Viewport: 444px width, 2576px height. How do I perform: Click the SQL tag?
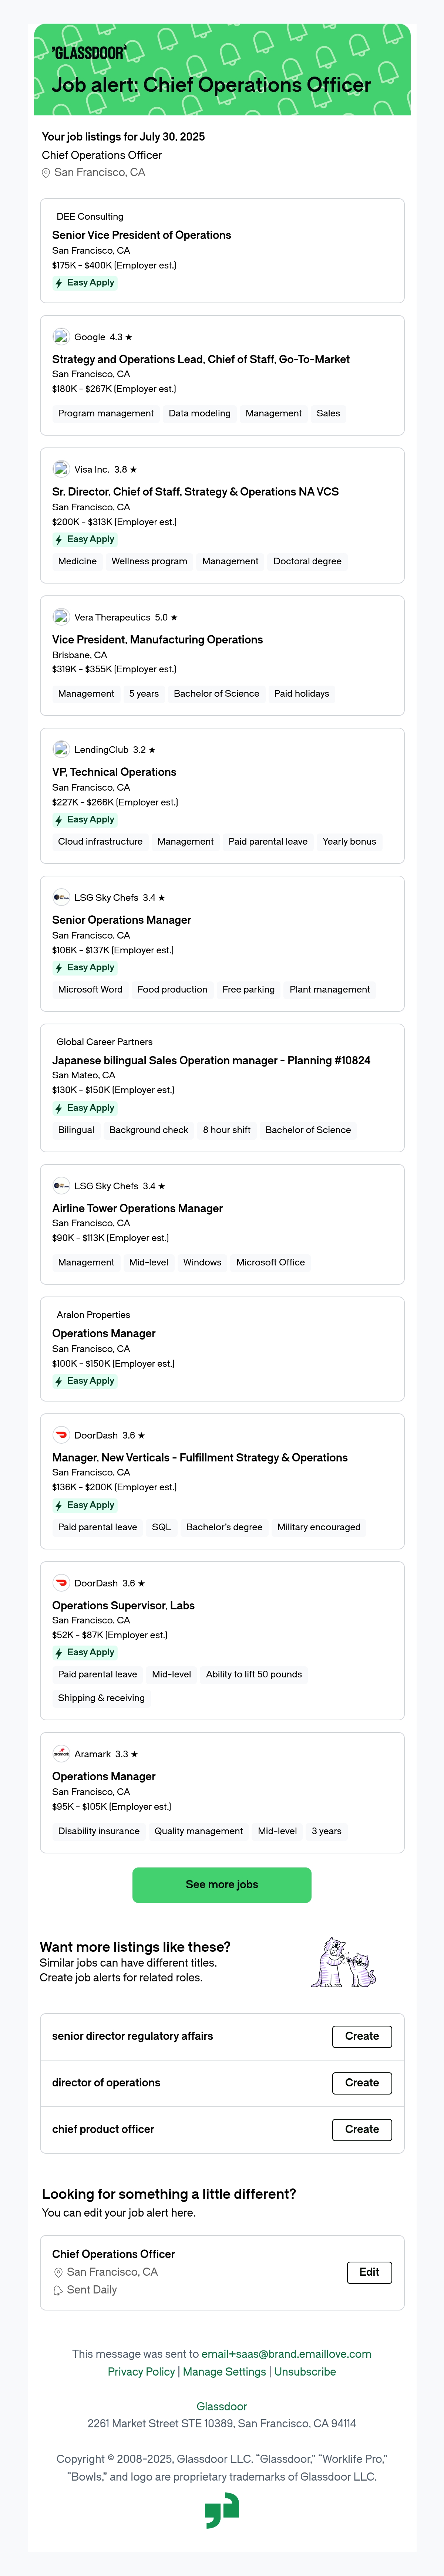pyautogui.click(x=161, y=1527)
